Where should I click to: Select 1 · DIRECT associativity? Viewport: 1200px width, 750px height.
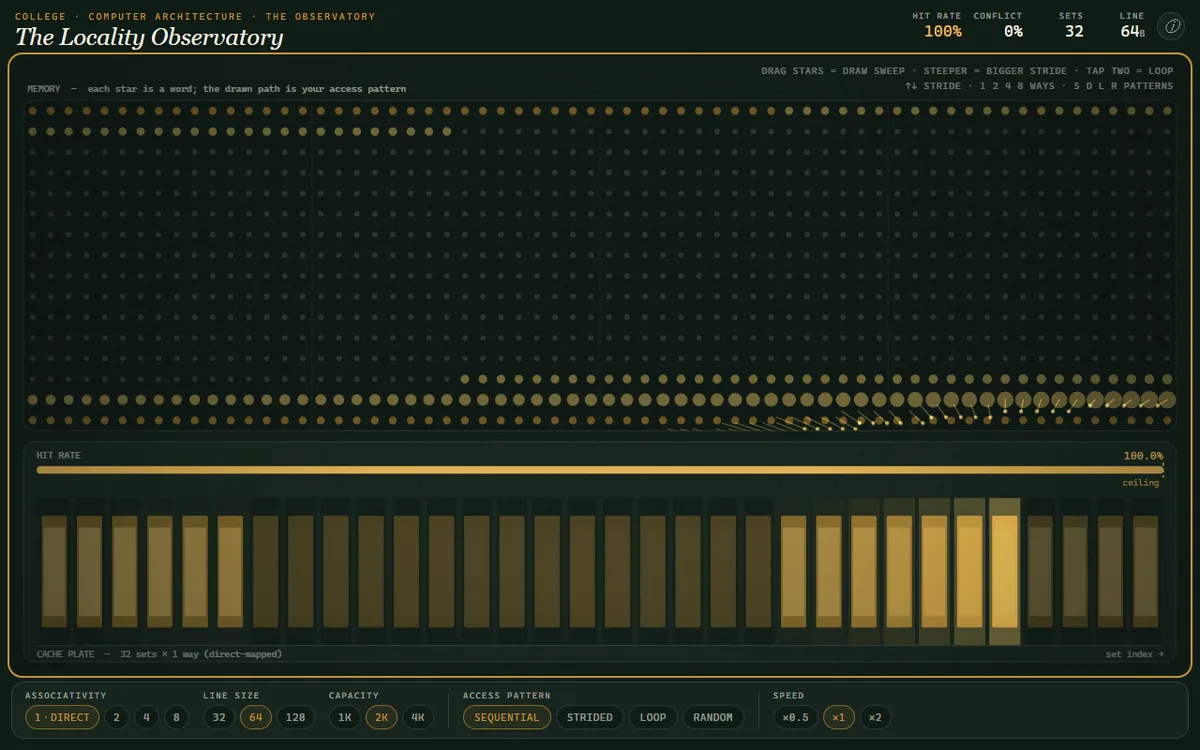click(x=63, y=717)
